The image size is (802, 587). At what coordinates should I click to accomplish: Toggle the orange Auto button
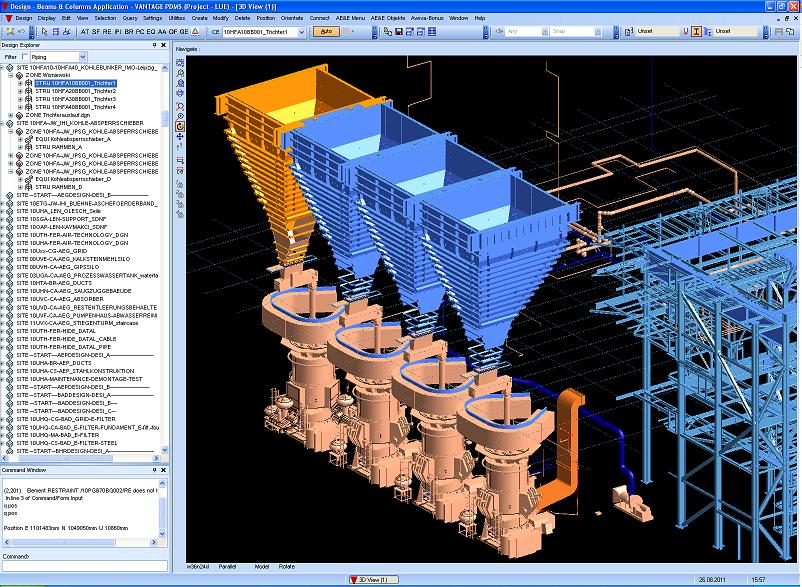click(x=326, y=32)
